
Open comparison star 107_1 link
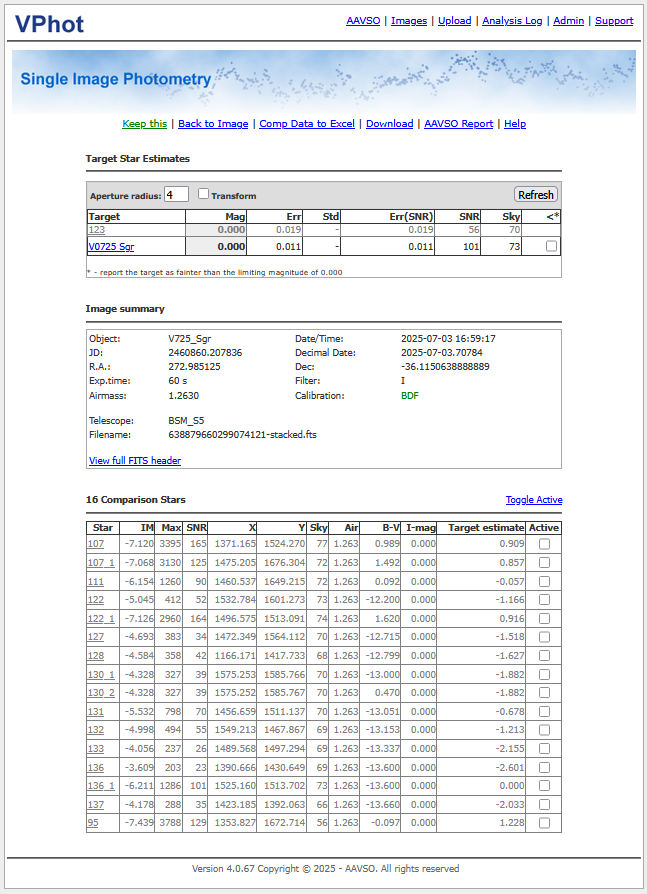(101, 563)
